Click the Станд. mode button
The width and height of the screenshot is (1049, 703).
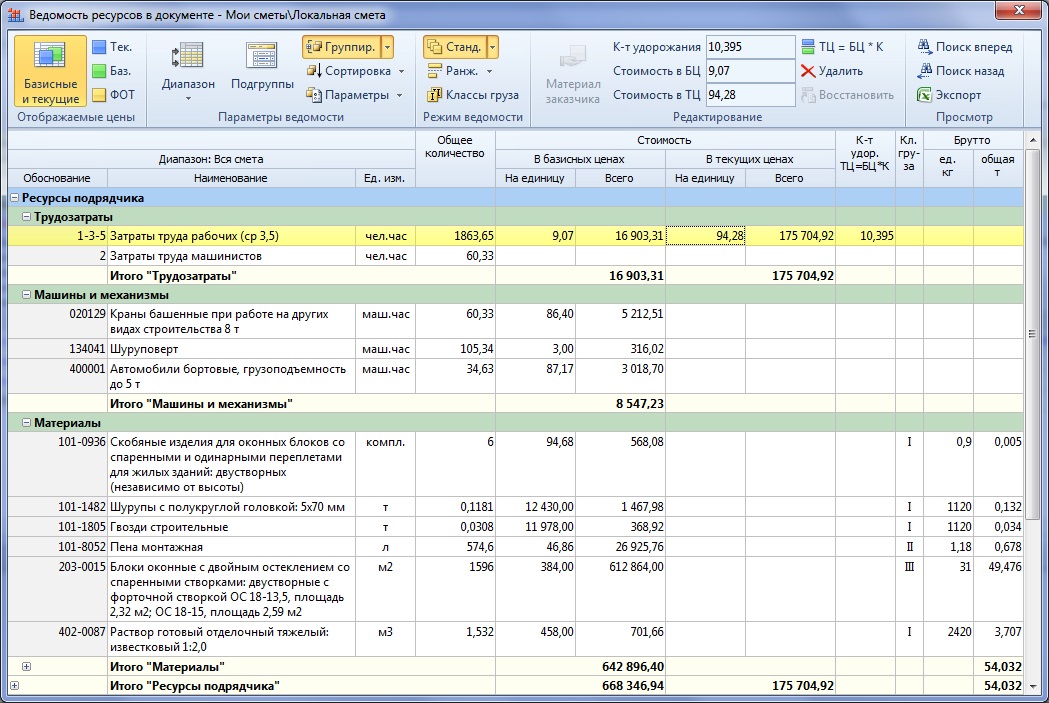[455, 47]
